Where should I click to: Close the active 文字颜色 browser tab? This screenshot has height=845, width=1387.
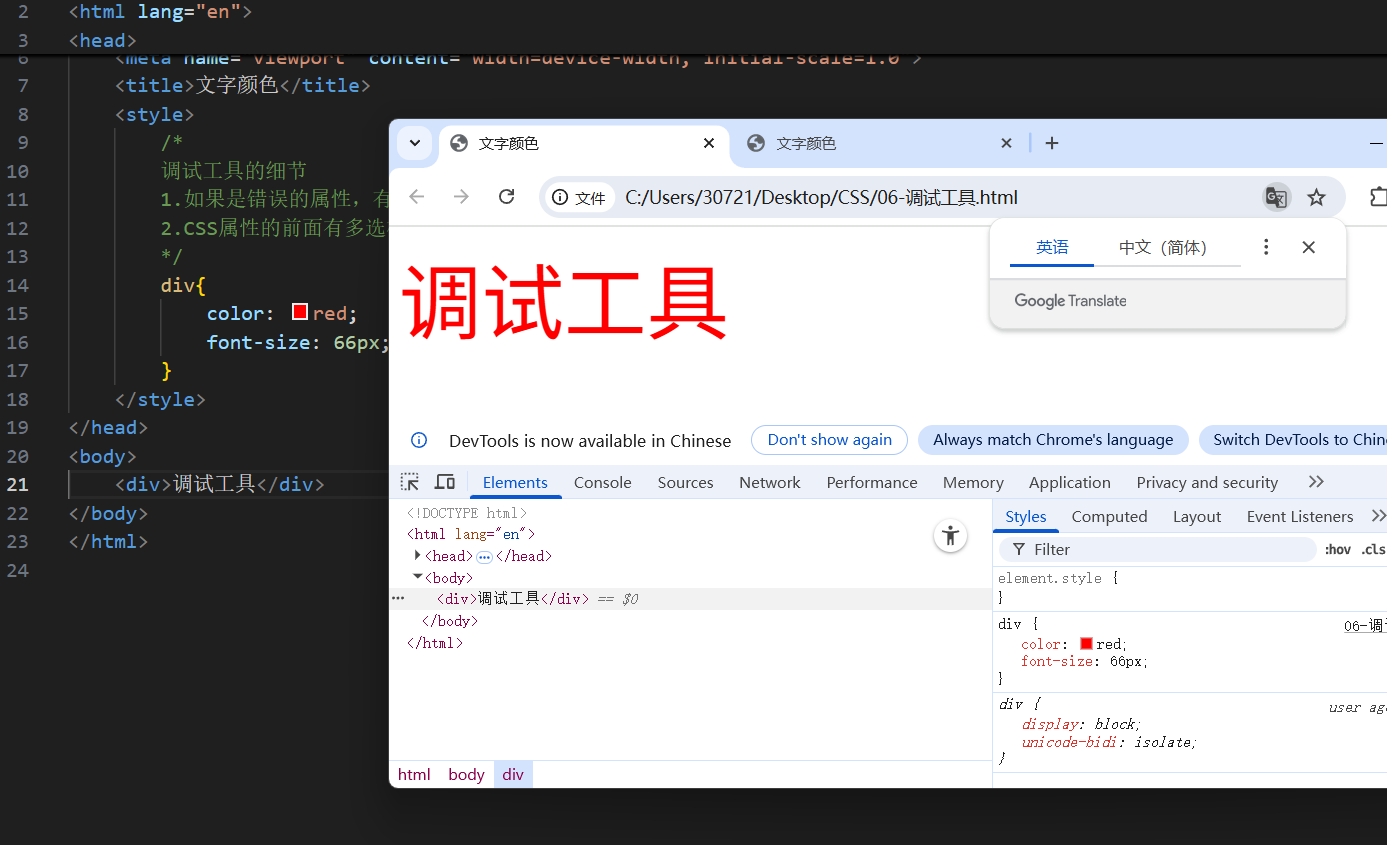pyautogui.click(x=709, y=143)
